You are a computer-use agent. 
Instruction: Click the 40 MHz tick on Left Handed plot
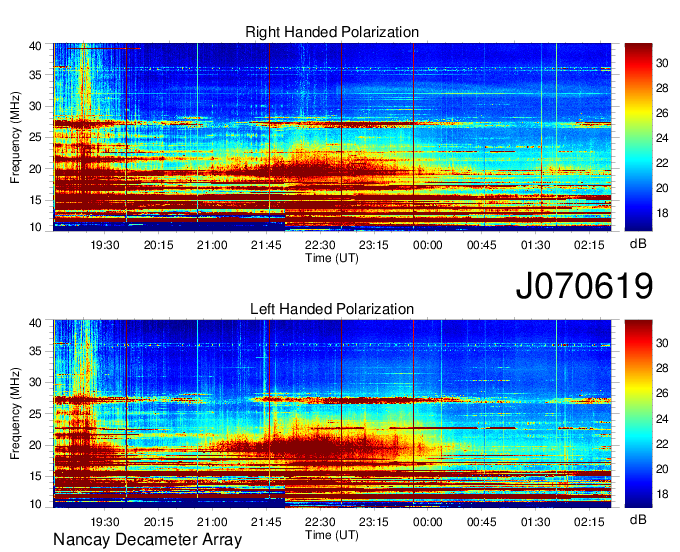point(36,323)
